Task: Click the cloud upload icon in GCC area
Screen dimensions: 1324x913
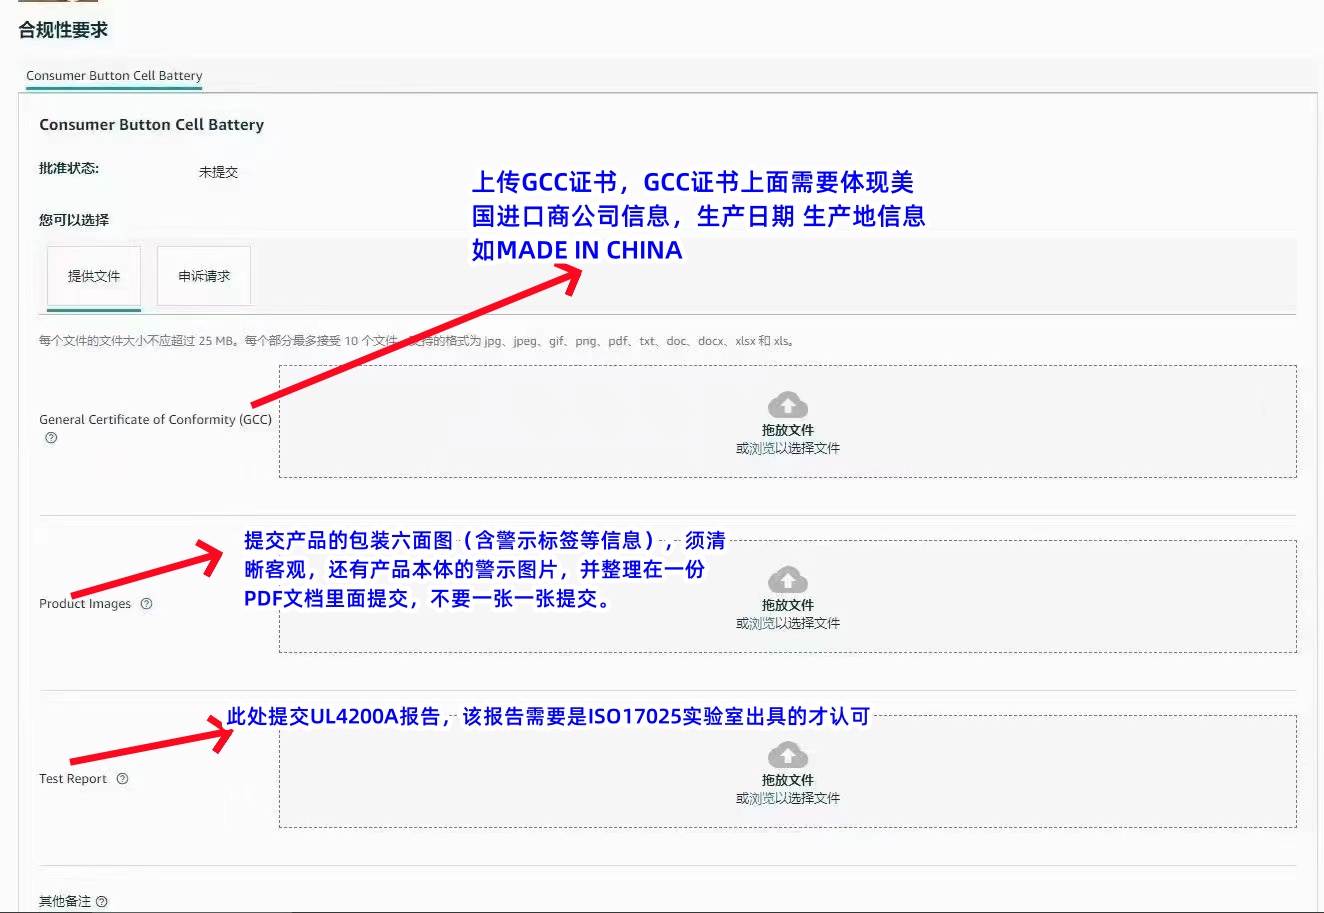Action: 788,405
